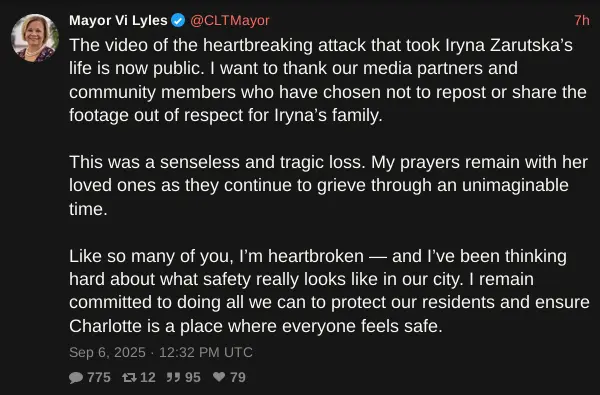Click the 7h relative timestamp
The height and width of the screenshot is (395, 600).
[x=582, y=20]
